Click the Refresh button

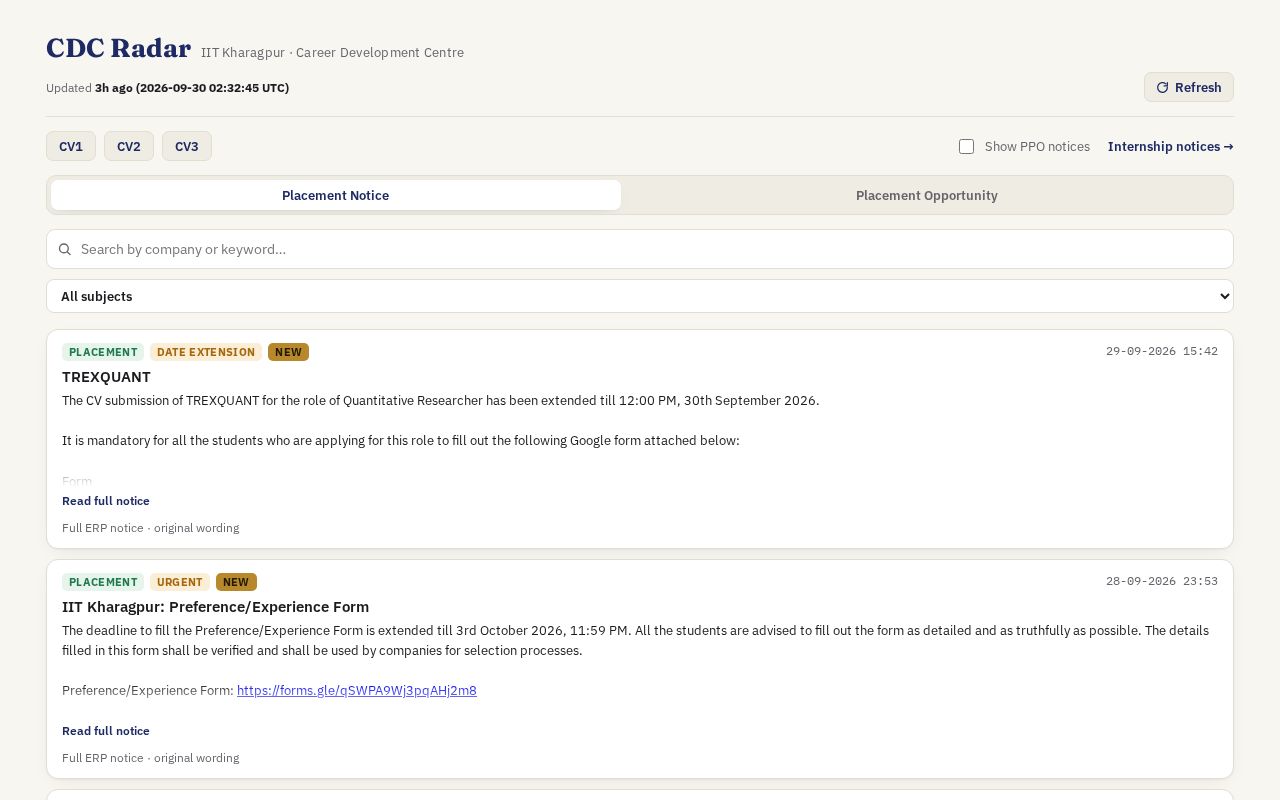coord(1188,87)
